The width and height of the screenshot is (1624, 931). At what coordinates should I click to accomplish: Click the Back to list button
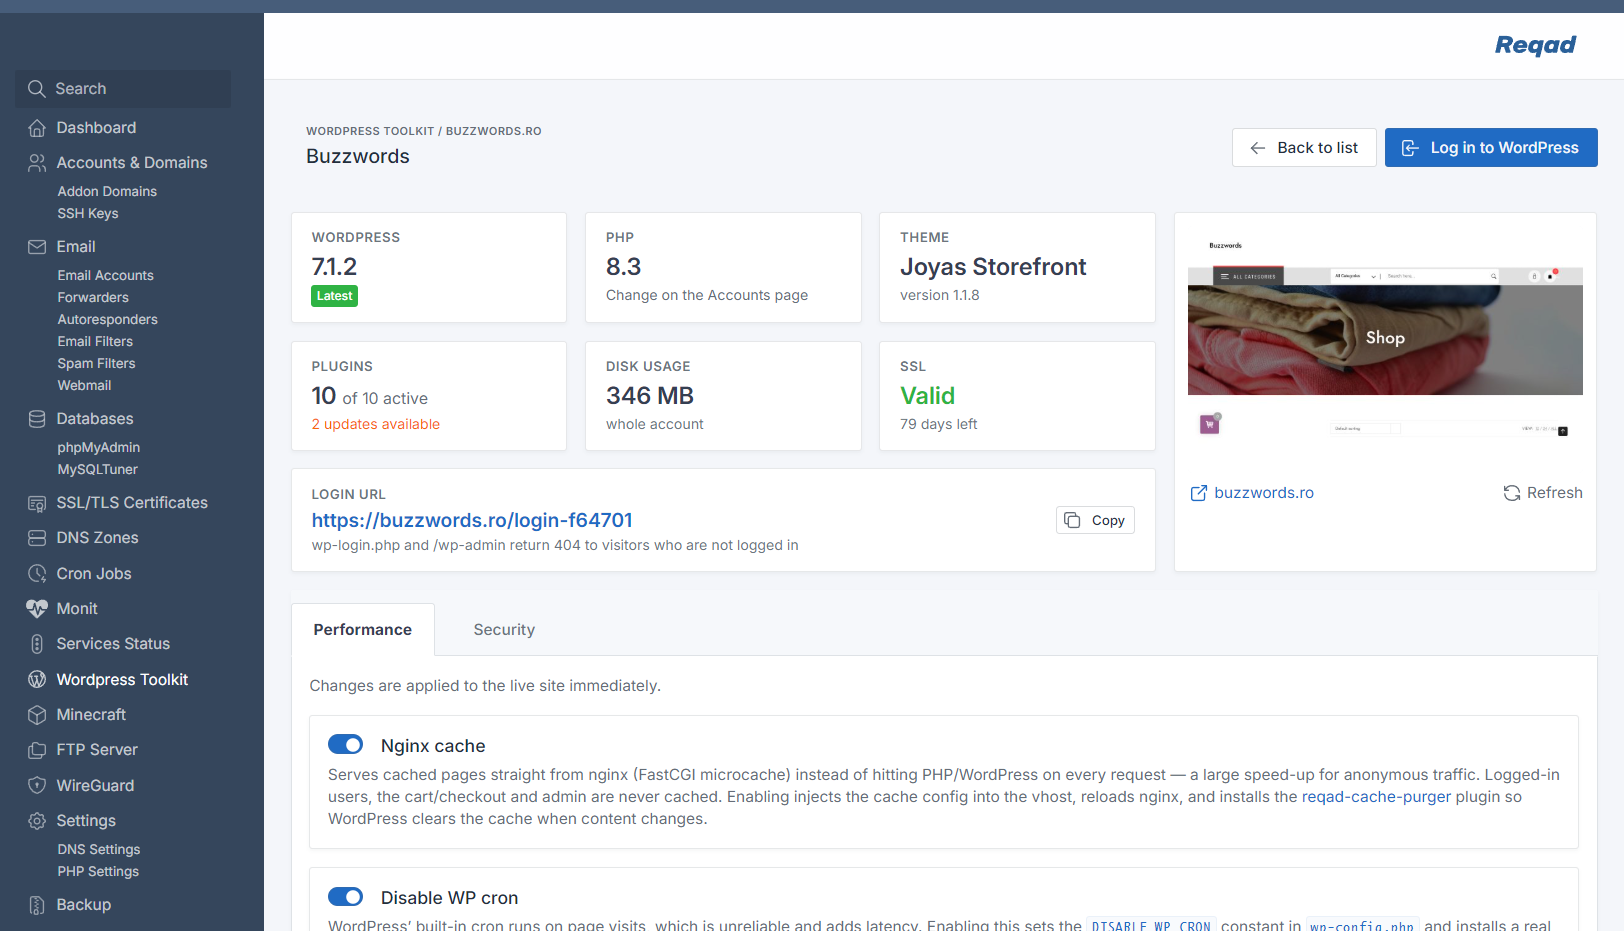[1304, 148]
